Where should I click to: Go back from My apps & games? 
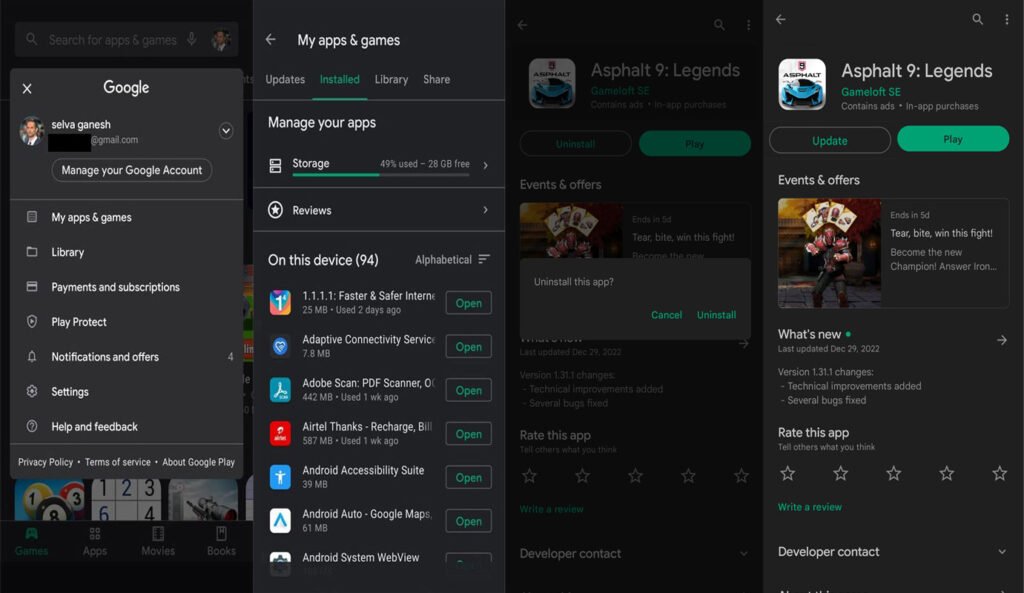(x=270, y=40)
